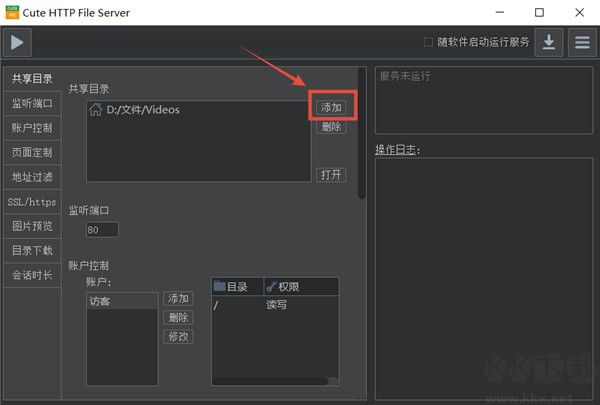Image resolution: width=600 pixels, height=405 pixels.
Task: Switch to the 监听端口 tab
Action: [31, 103]
